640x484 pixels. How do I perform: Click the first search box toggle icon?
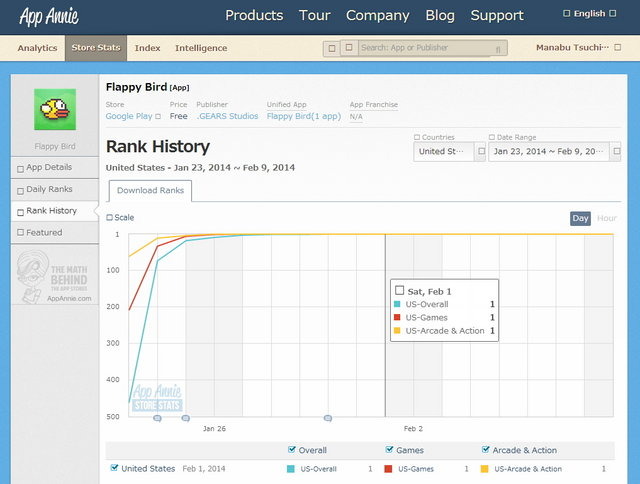click(x=332, y=48)
